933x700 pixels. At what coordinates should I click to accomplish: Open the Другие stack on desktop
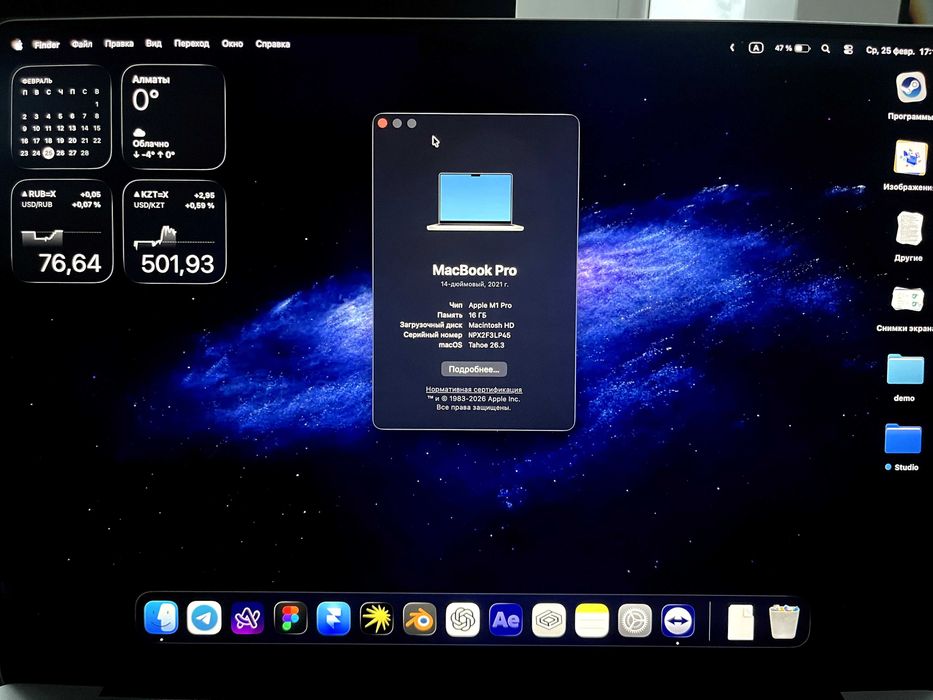point(909,229)
